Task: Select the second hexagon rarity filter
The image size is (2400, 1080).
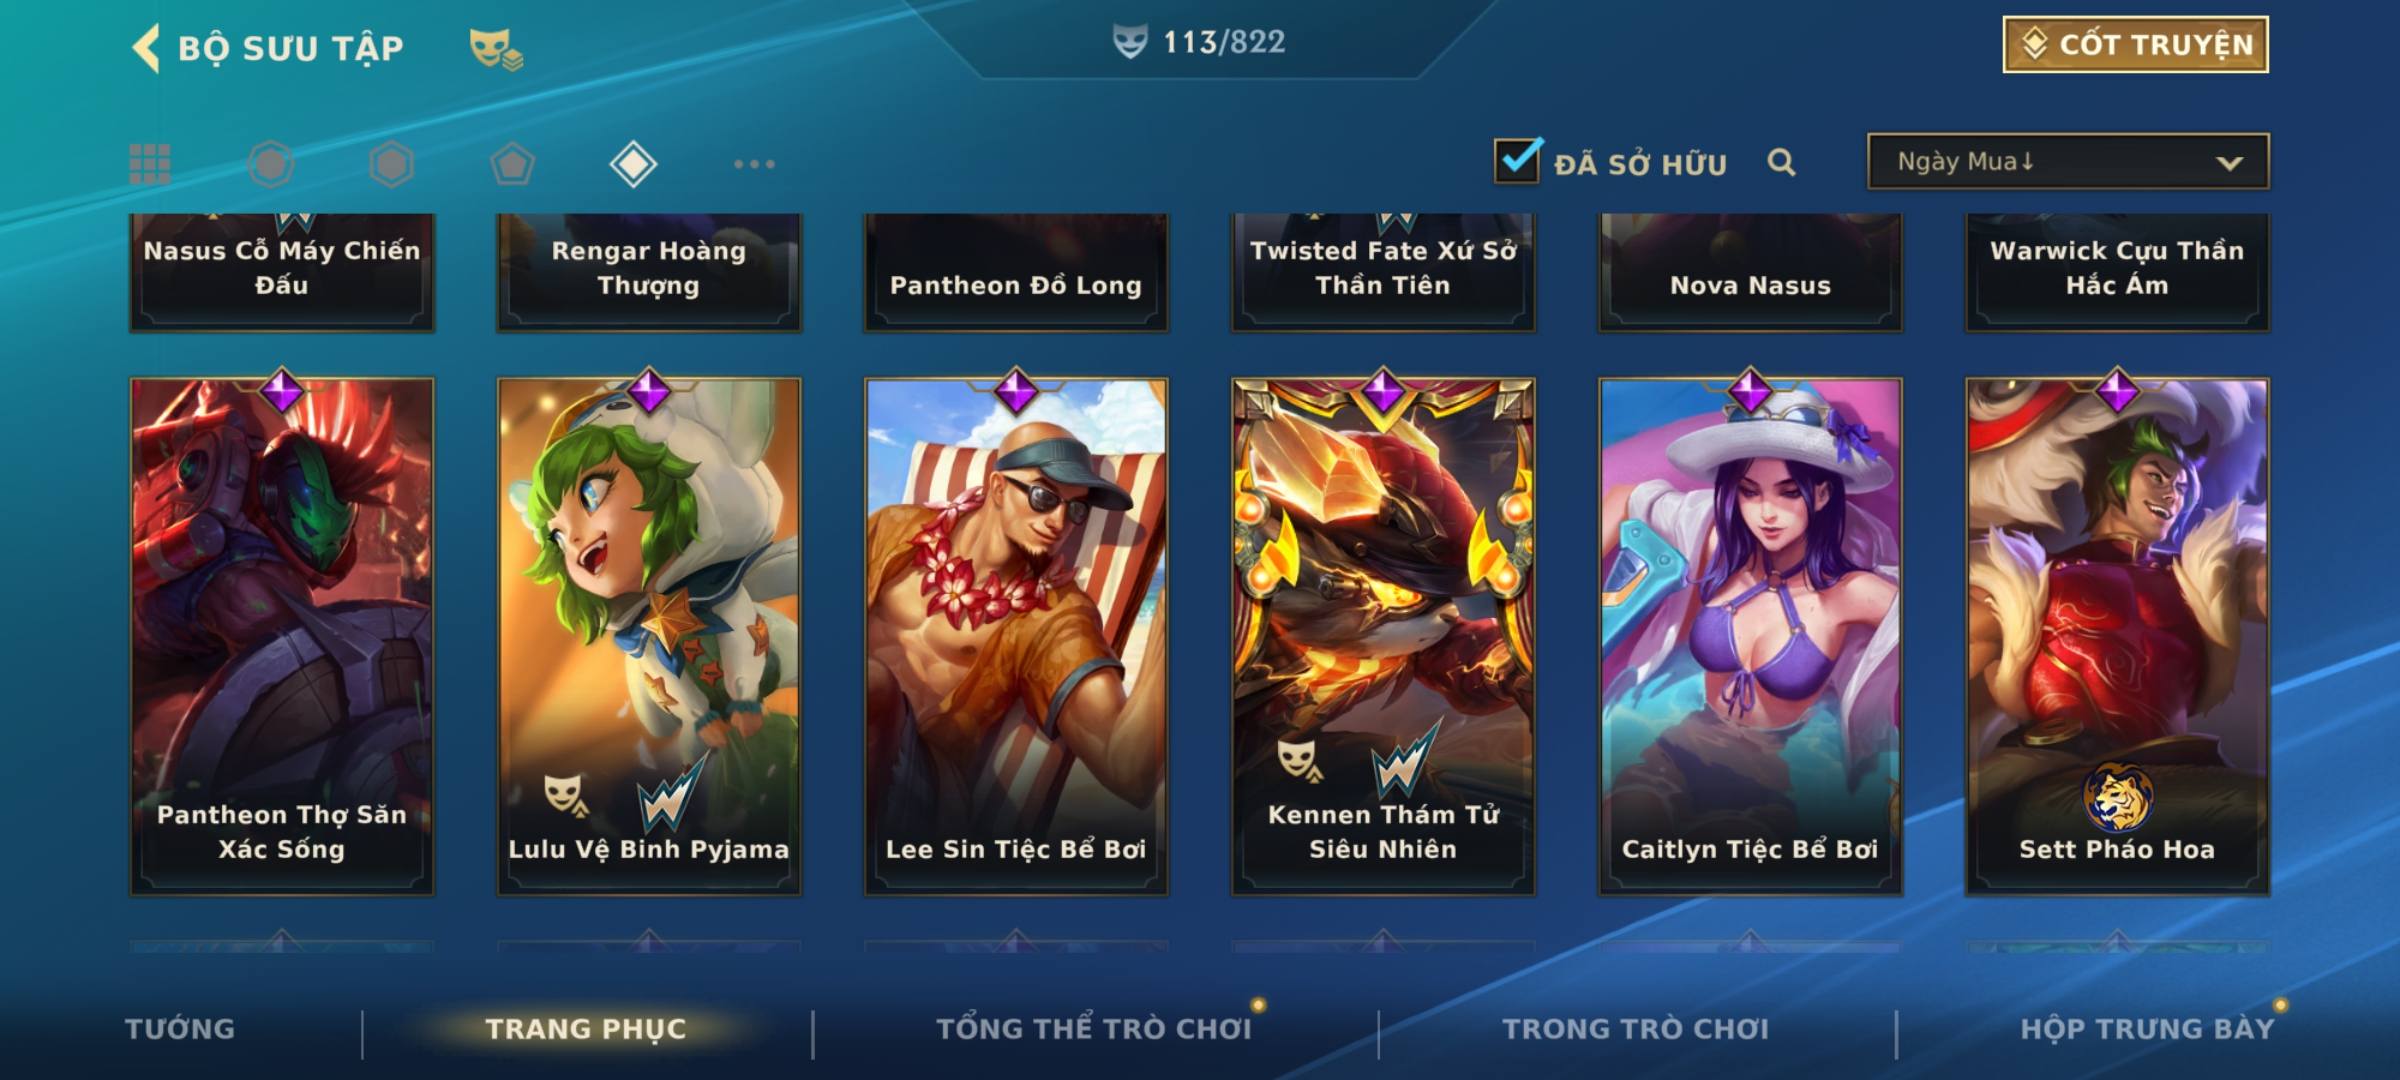Action: tap(391, 164)
